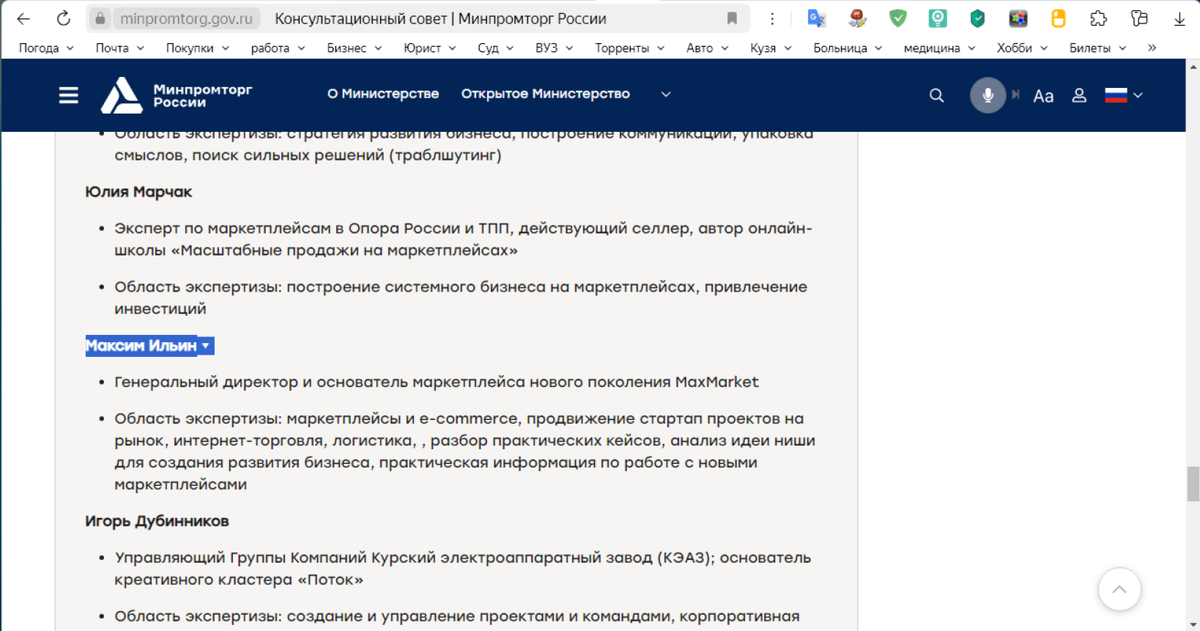
Task: Click the text about привлечение инвестиций
Action: click(461, 298)
